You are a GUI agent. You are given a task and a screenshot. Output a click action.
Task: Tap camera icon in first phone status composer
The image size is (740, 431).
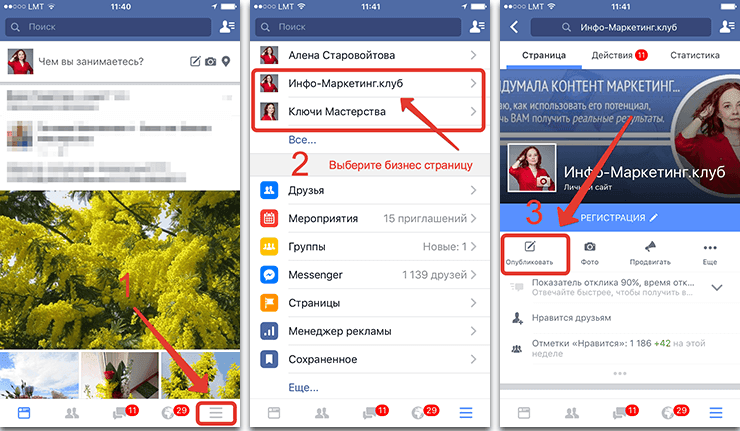(x=210, y=61)
